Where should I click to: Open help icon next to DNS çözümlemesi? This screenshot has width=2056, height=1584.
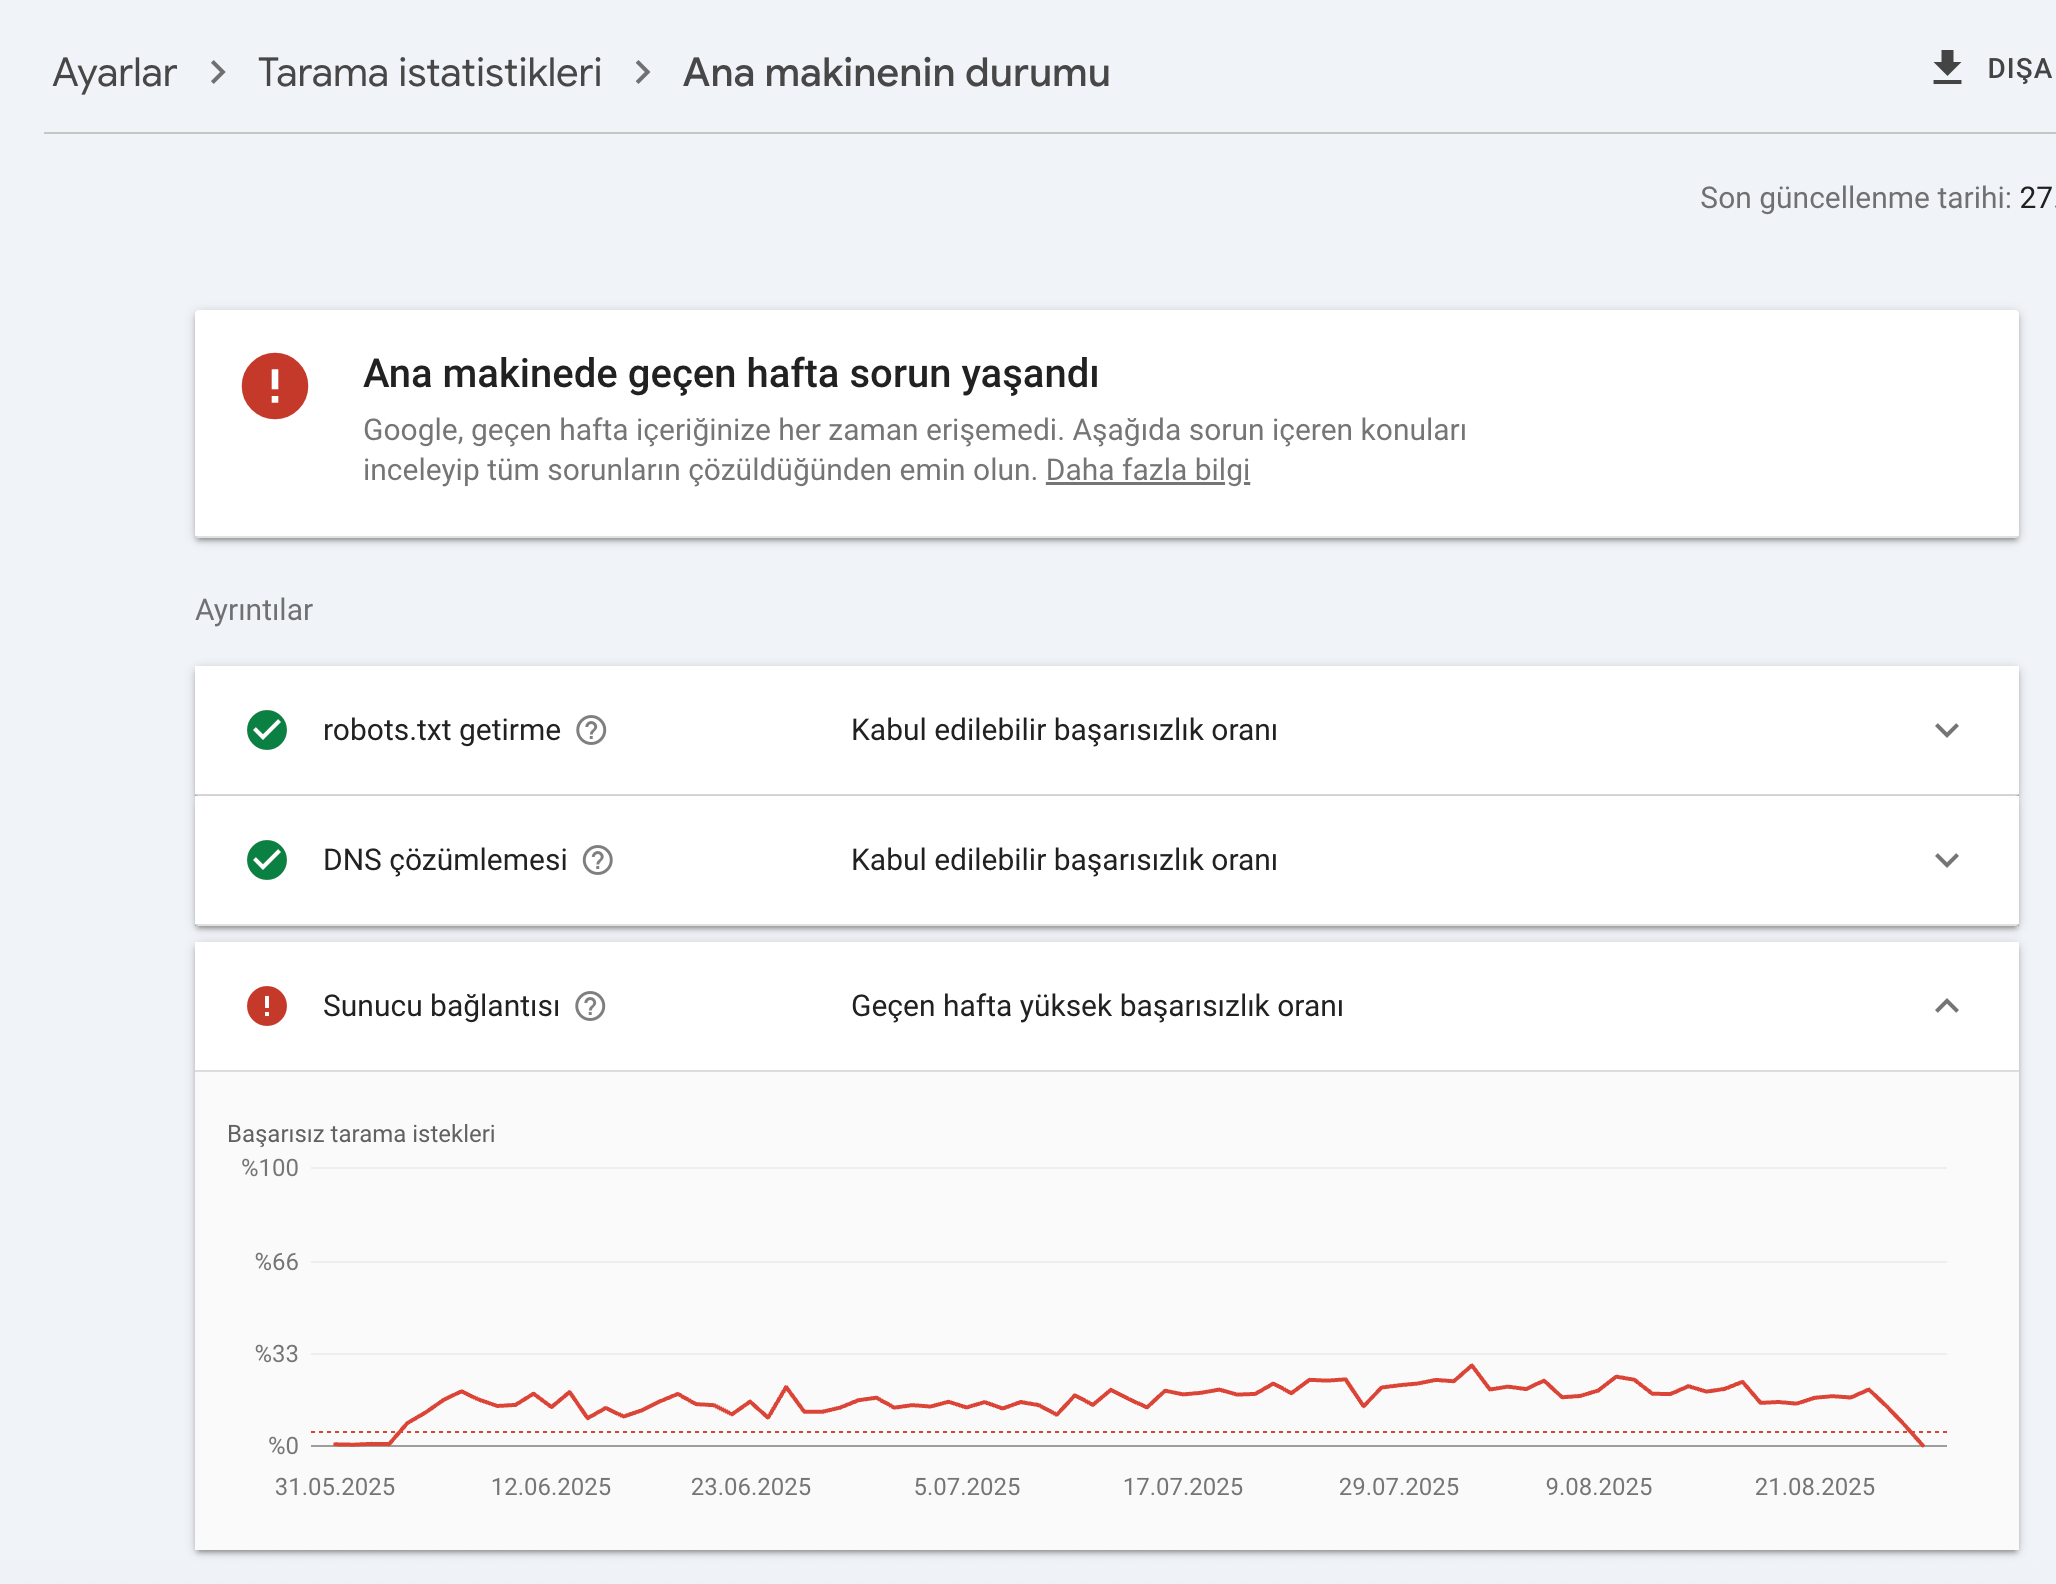(598, 860)
